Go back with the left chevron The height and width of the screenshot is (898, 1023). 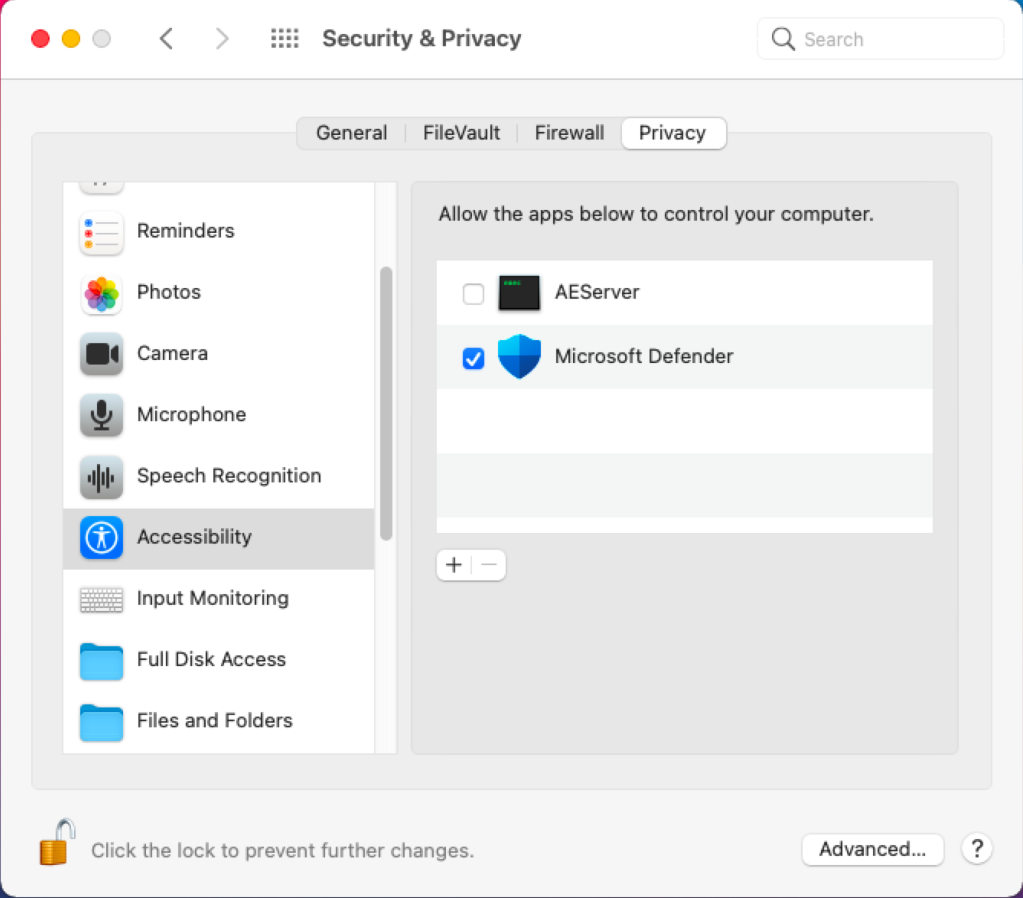(166, 39)
